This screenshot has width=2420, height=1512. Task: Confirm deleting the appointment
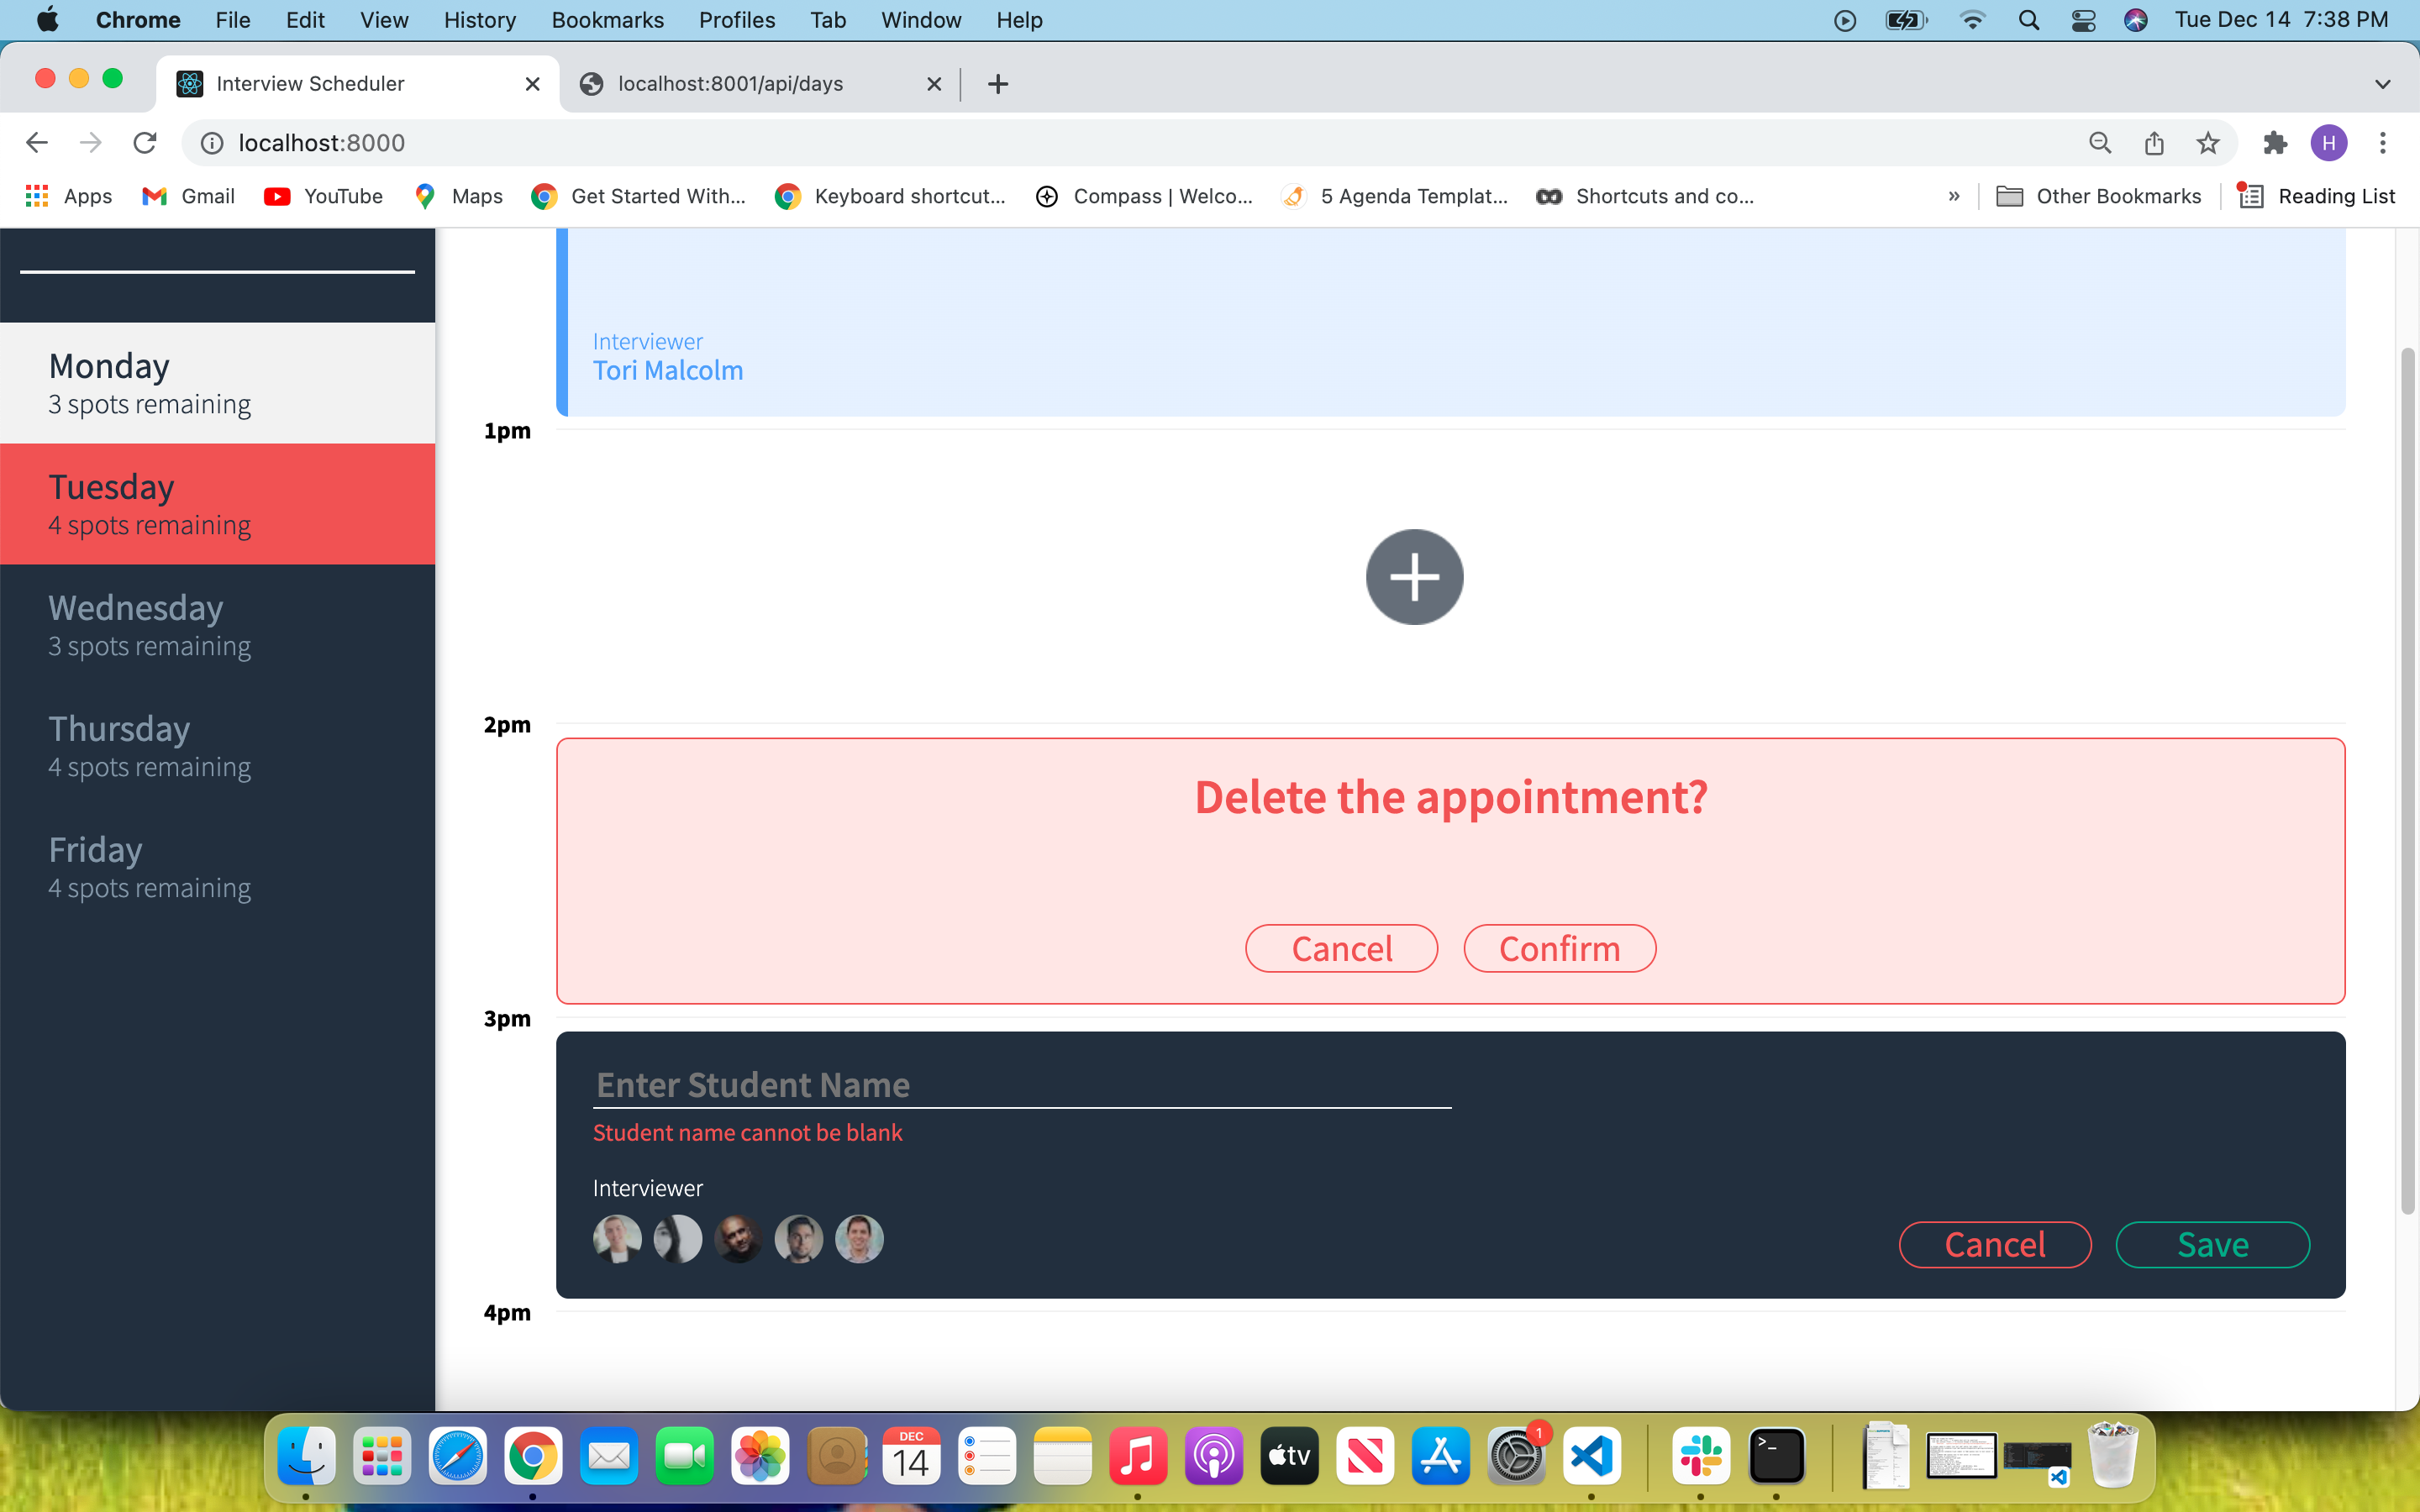(x=1559, y=948)
